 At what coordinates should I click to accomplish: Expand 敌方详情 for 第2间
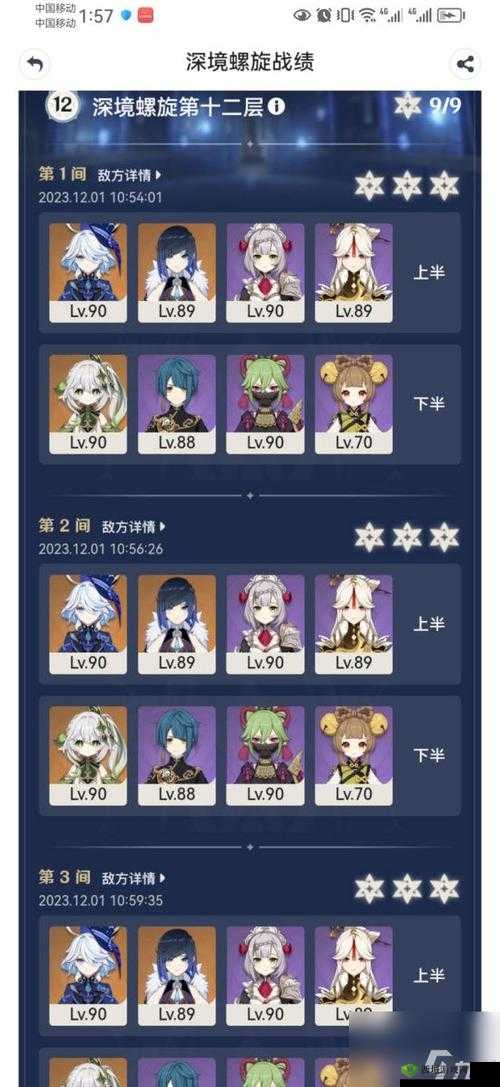pos(134,527)
